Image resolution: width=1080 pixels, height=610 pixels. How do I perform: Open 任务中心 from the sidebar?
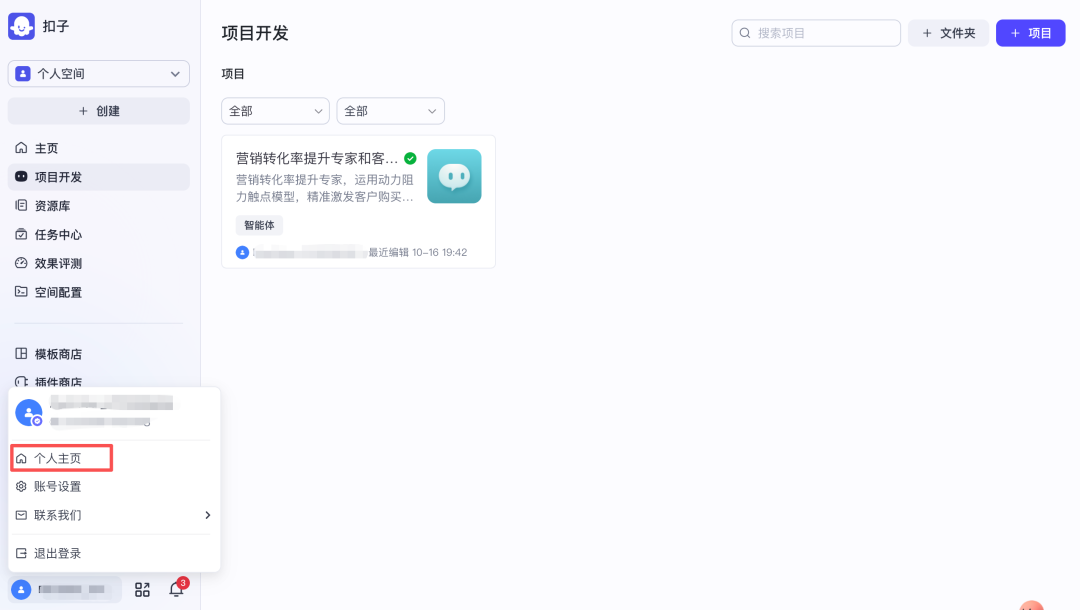tap(98, 235)
